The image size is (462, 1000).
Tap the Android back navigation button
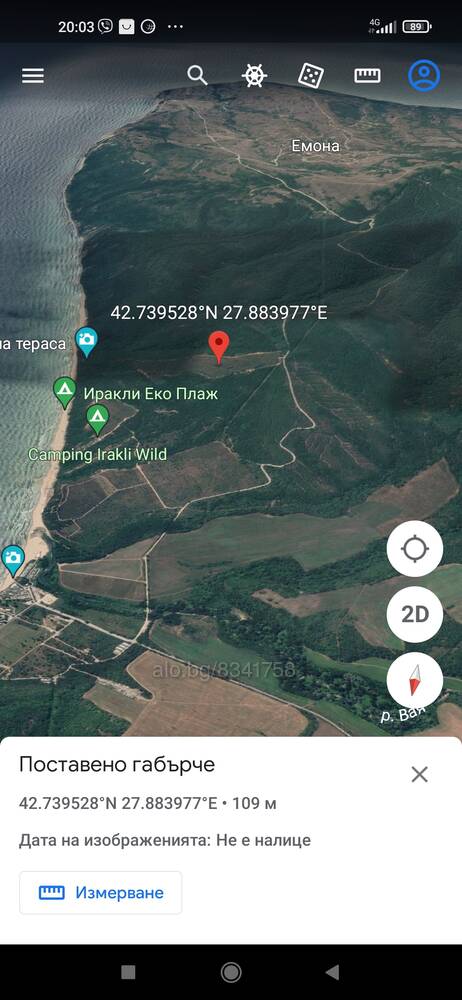click(x=332, y=972)
